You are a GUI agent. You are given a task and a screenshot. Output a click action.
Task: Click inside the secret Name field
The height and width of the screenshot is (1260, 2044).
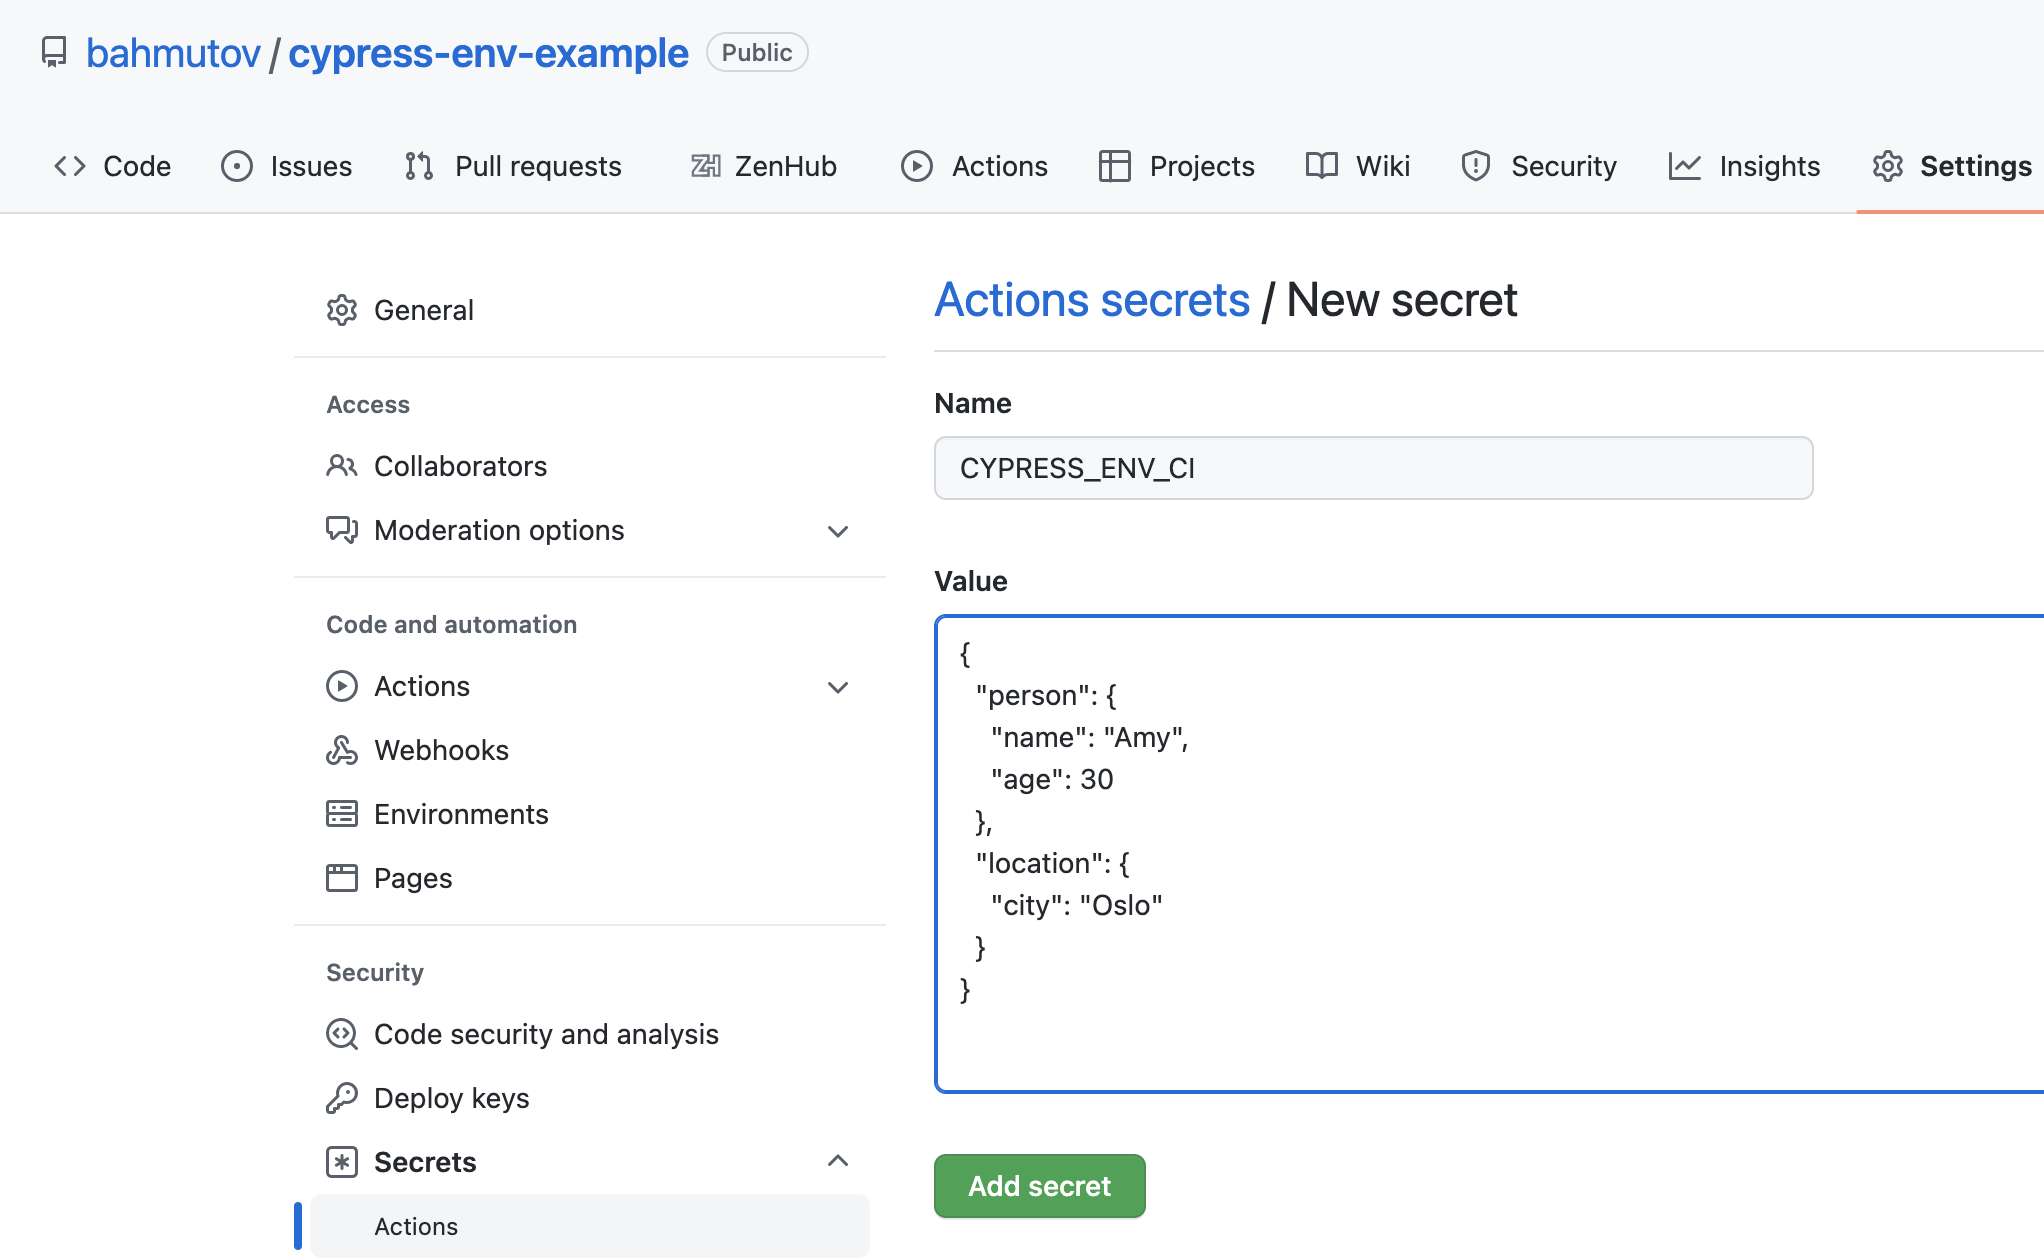pyautogui.click(x=1372, y=468)
